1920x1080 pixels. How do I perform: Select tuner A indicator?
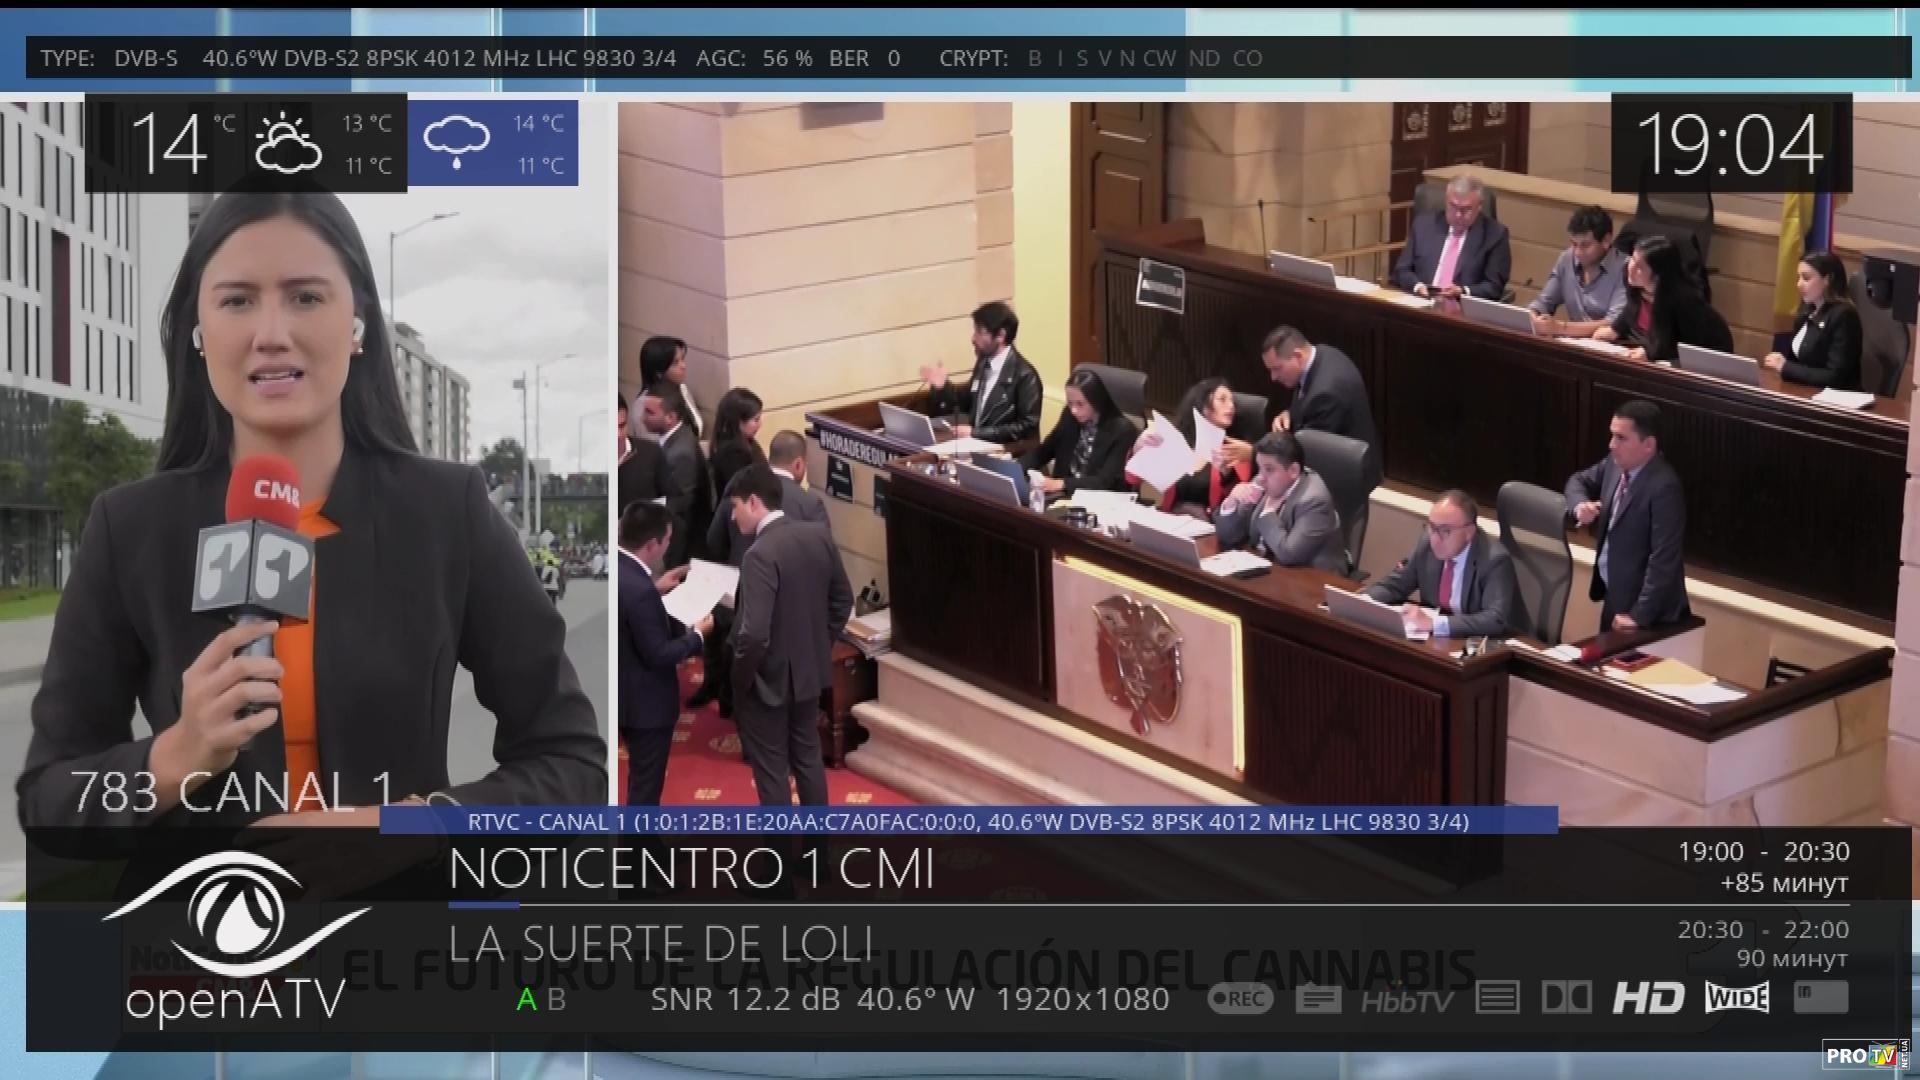[526, 1000]
